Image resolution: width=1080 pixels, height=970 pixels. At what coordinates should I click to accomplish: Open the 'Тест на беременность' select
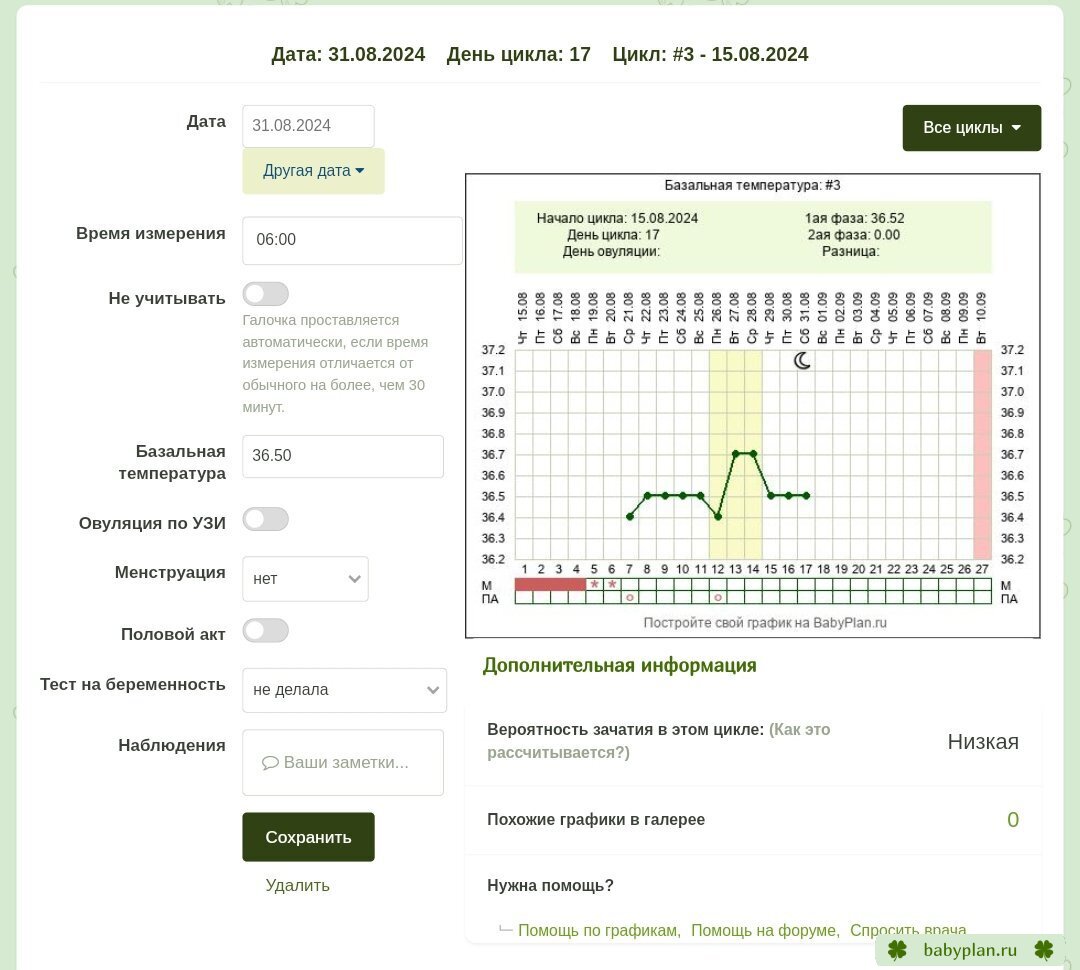(344, 690)
